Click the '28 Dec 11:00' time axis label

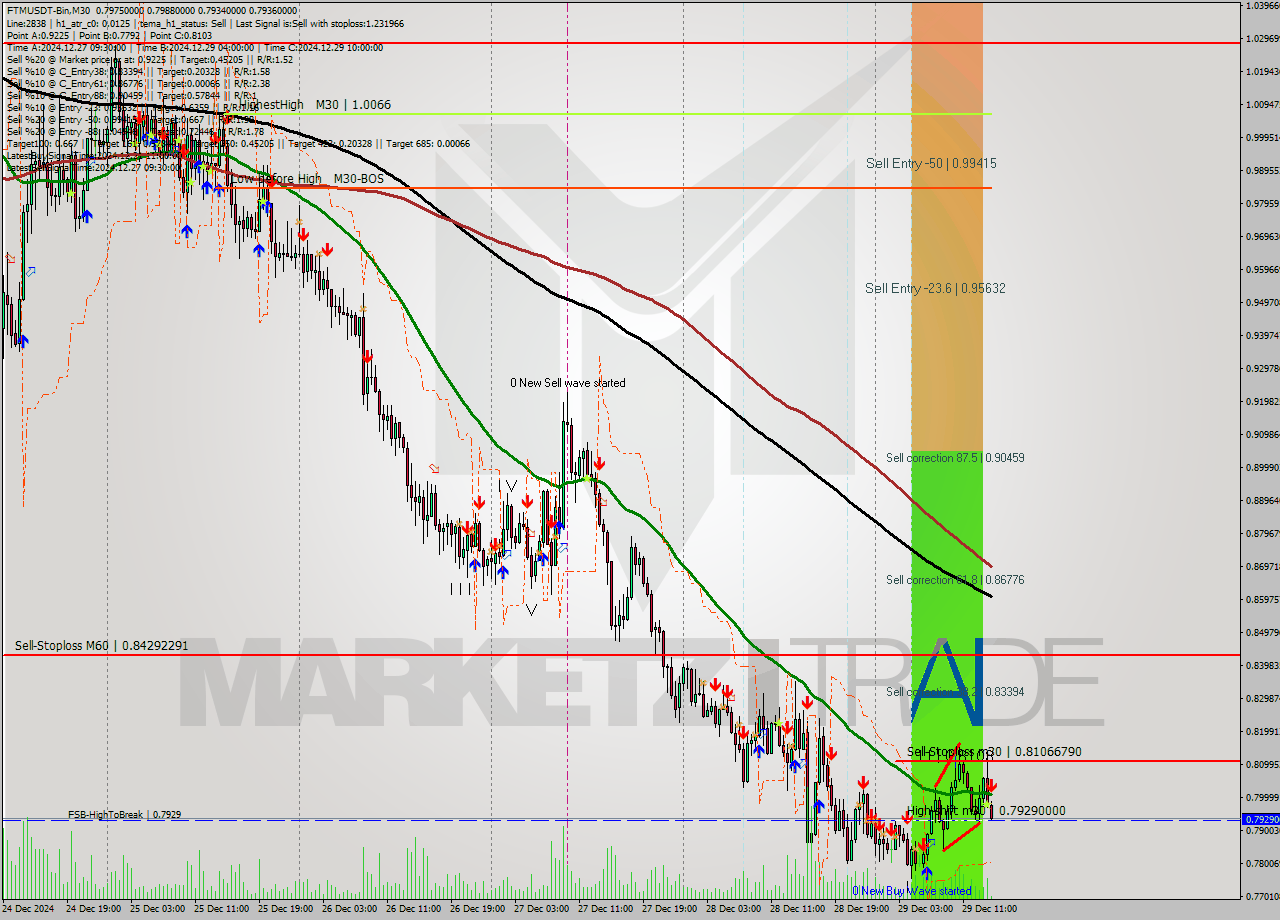798,910
